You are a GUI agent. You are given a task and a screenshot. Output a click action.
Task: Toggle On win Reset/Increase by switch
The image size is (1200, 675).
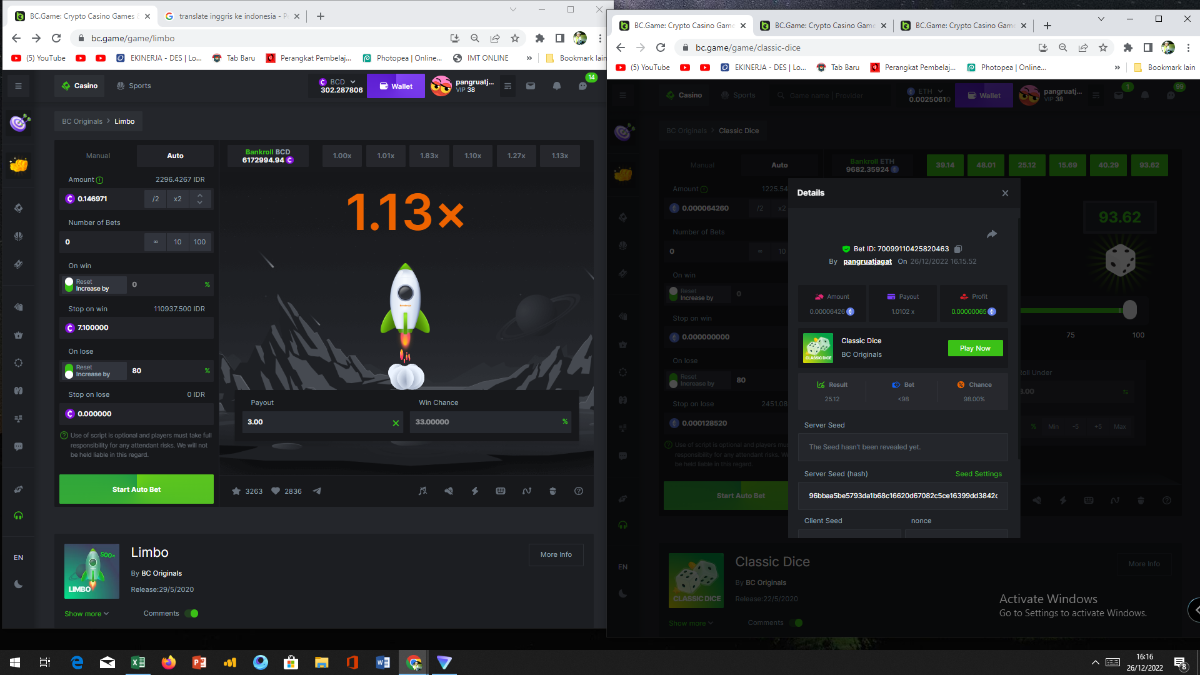click(70, 285)
